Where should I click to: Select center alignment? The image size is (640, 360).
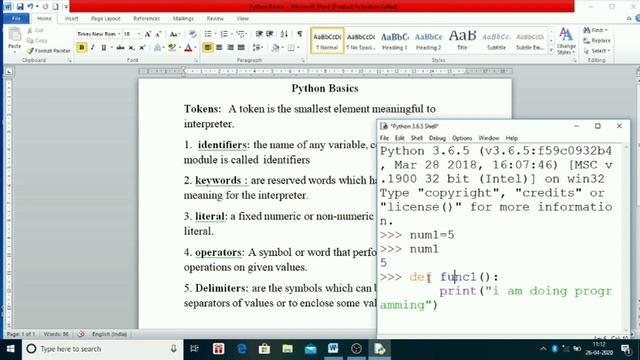[x=219, y=48]
